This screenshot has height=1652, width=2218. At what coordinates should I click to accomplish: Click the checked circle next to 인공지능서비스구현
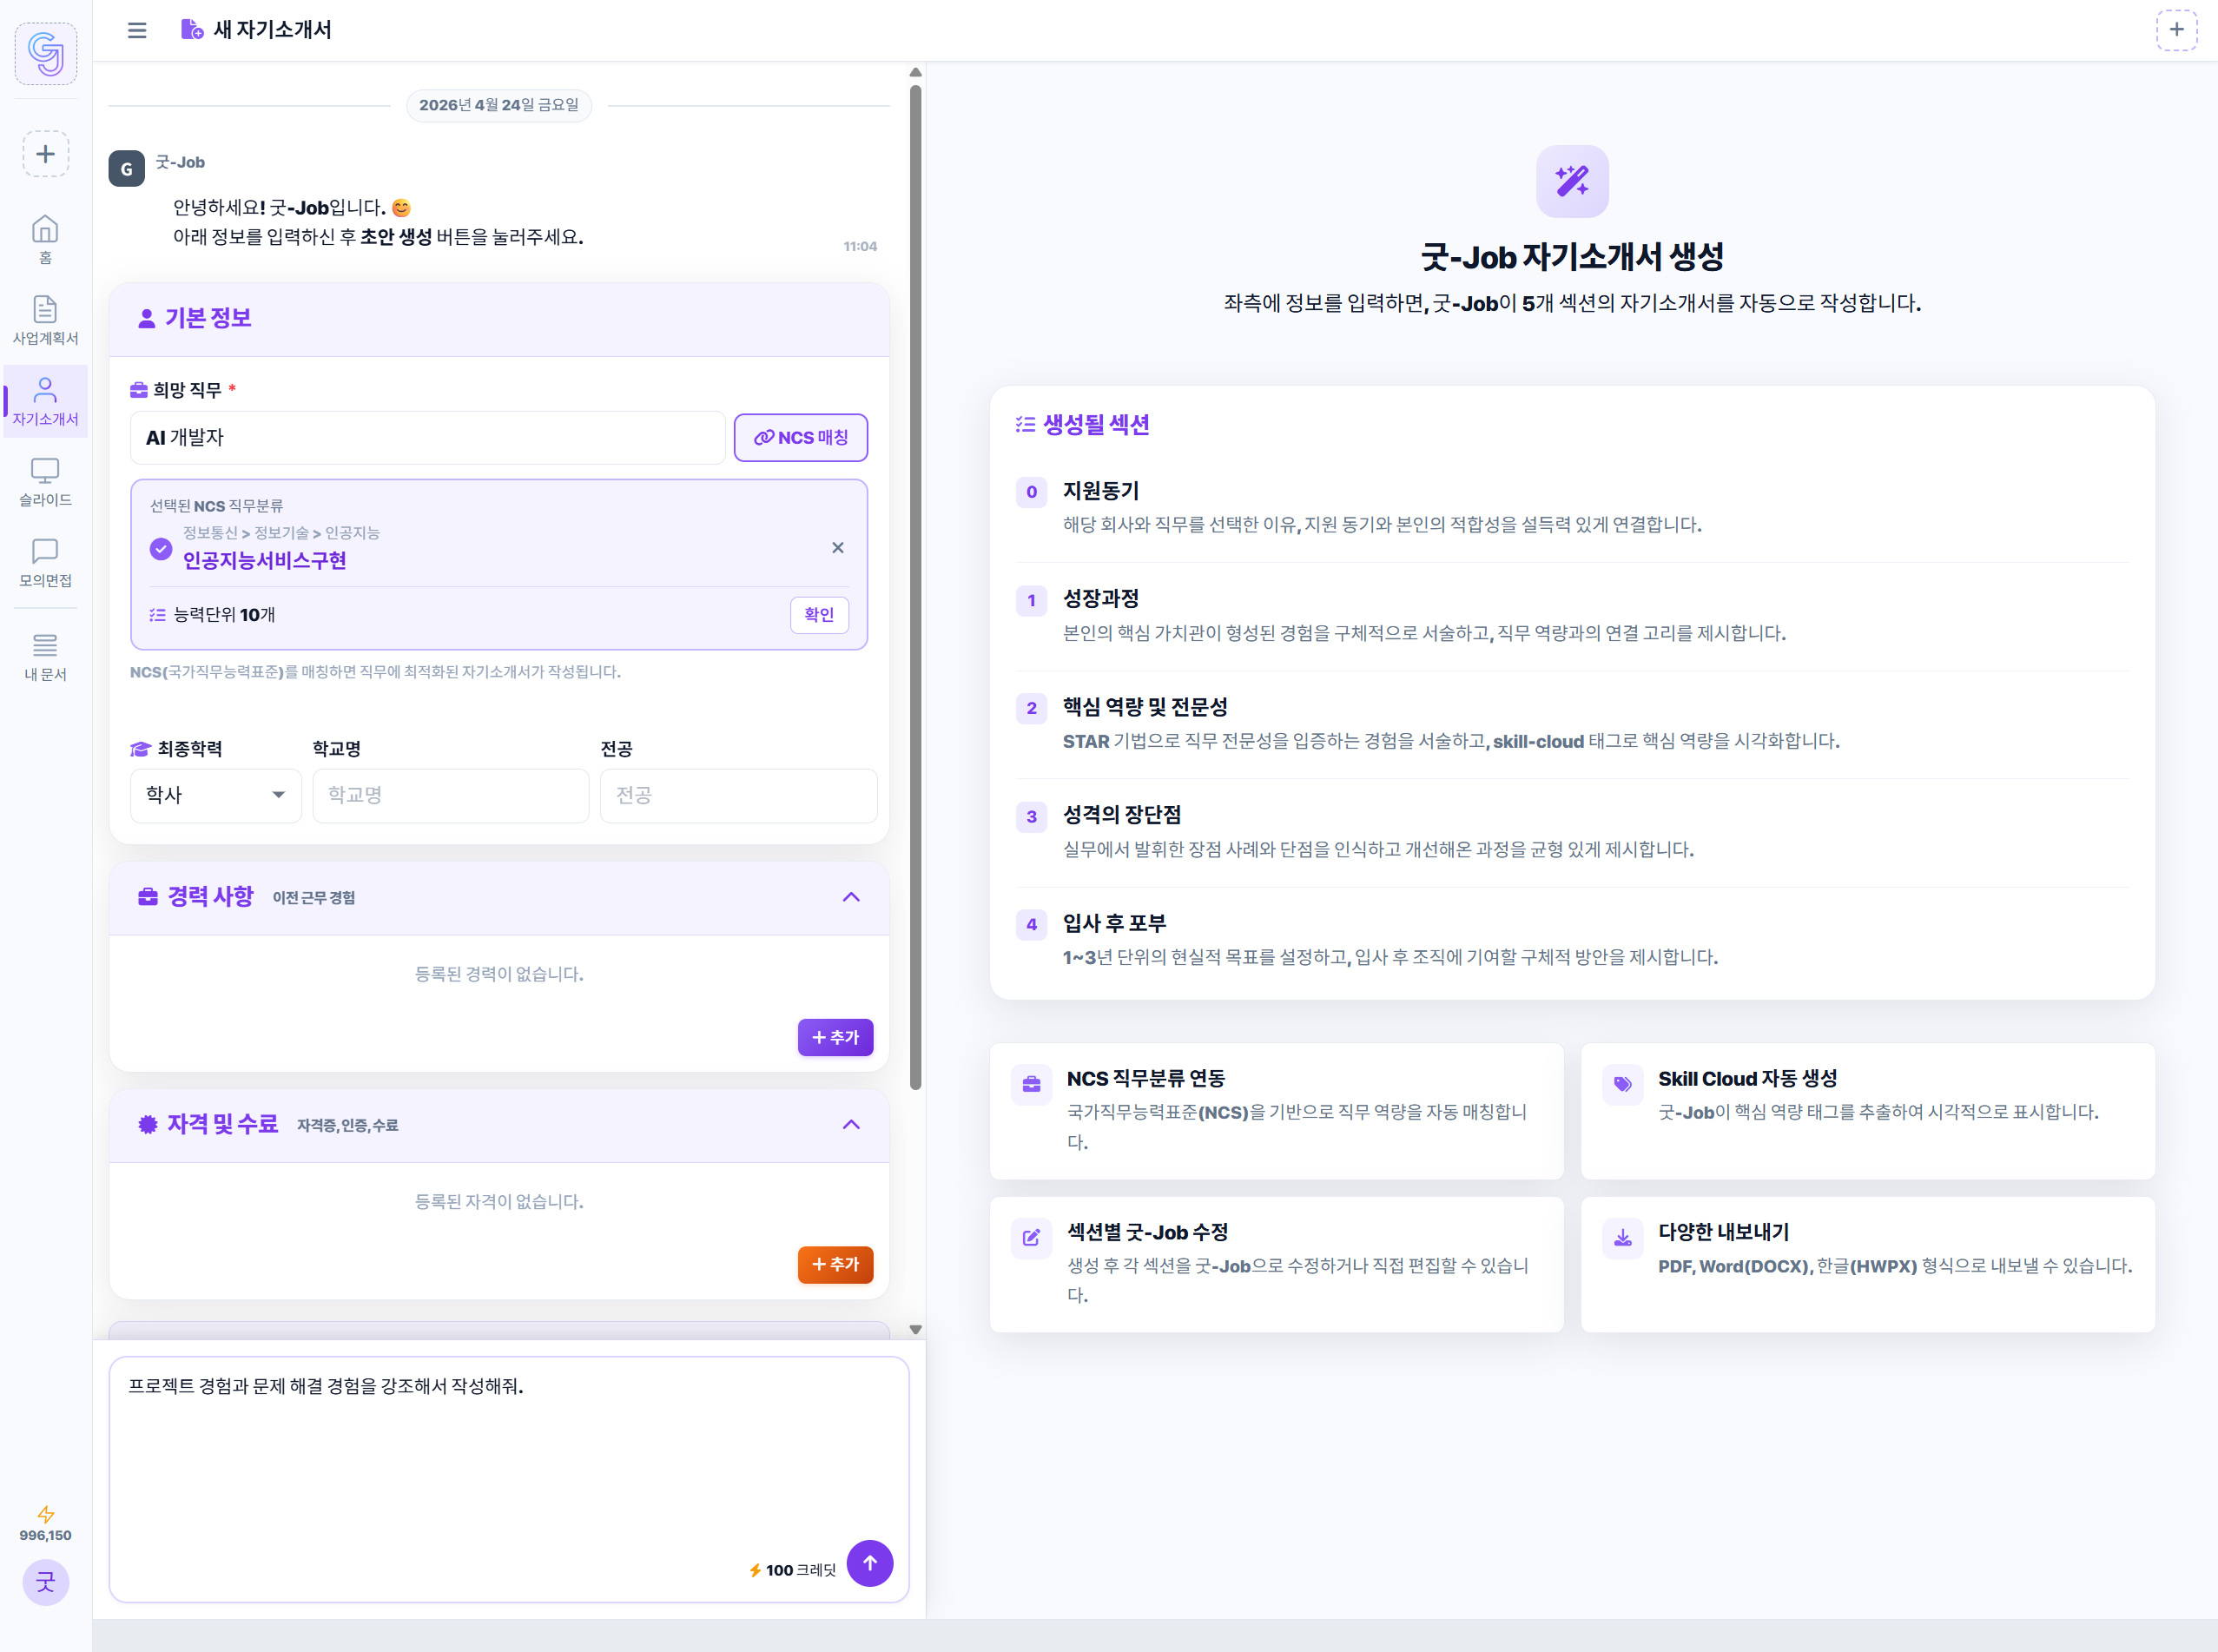click(161, 548)
